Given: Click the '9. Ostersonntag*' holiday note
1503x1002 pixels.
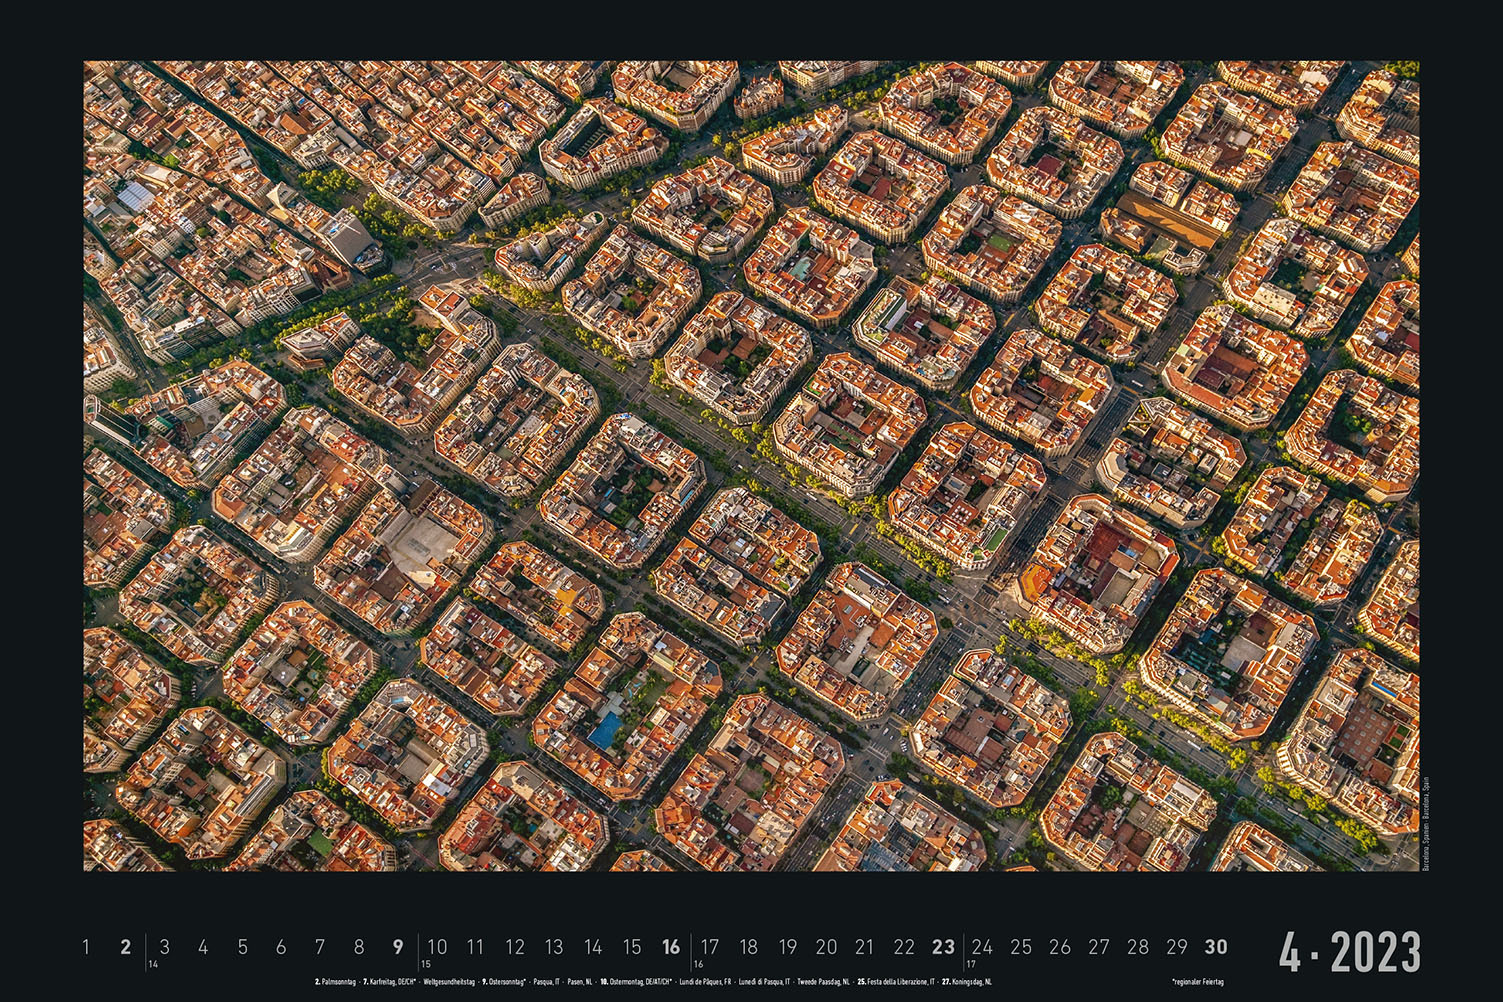Looking at the screenshot, I should (x=503, y=982).
